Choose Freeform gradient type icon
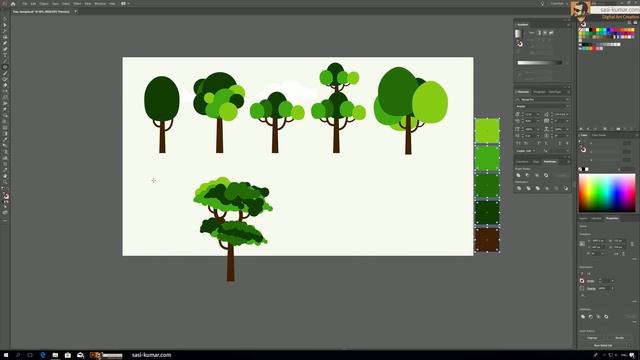 tap(551, 33)
